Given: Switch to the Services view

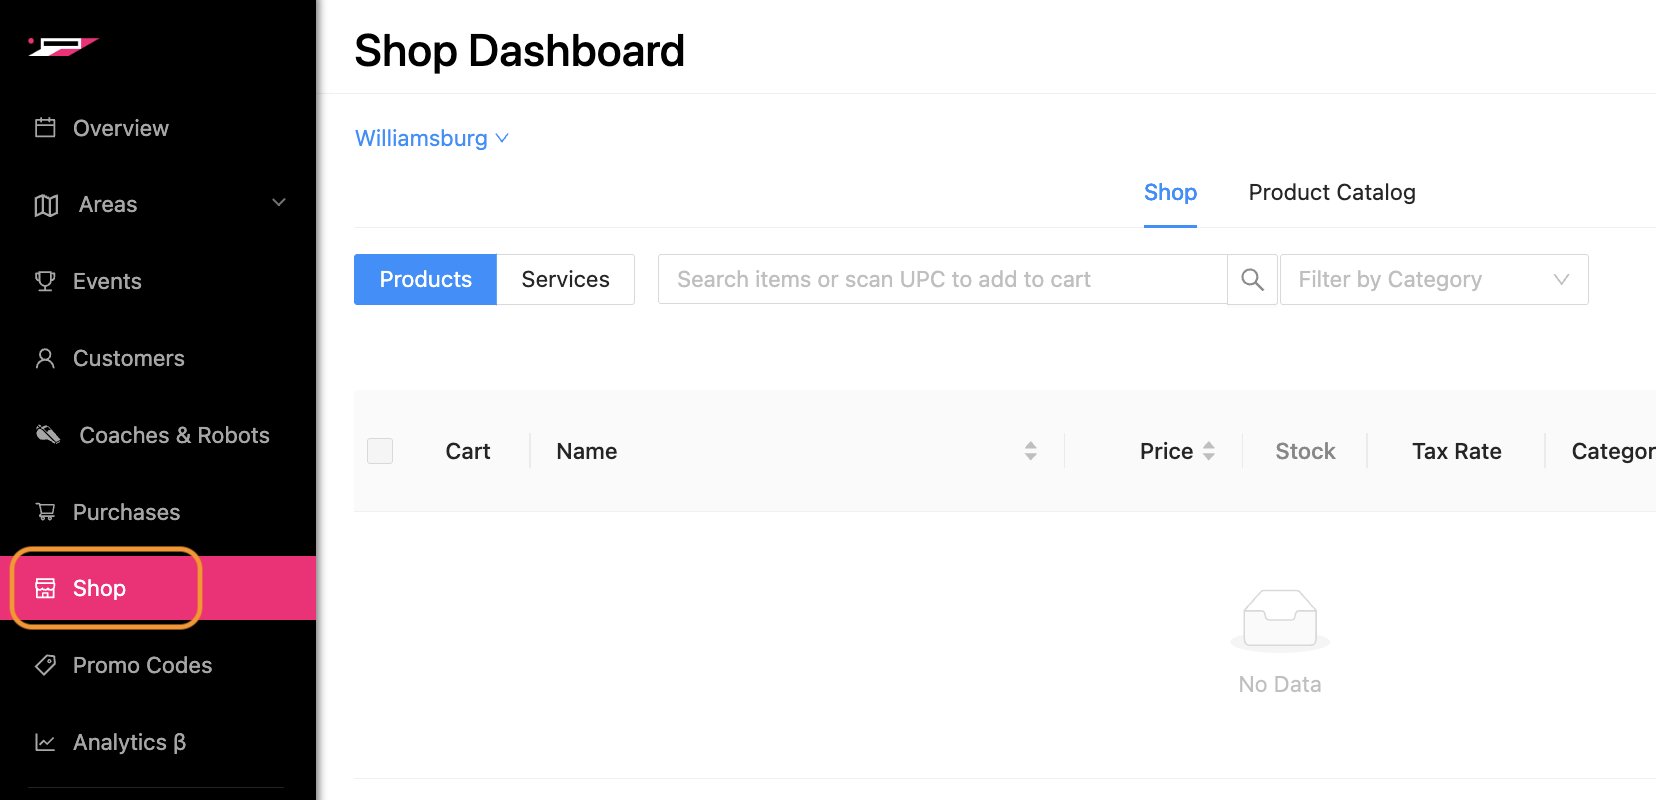Looking at the screenshot, I should pyautogui.click(x=565, y=280).
